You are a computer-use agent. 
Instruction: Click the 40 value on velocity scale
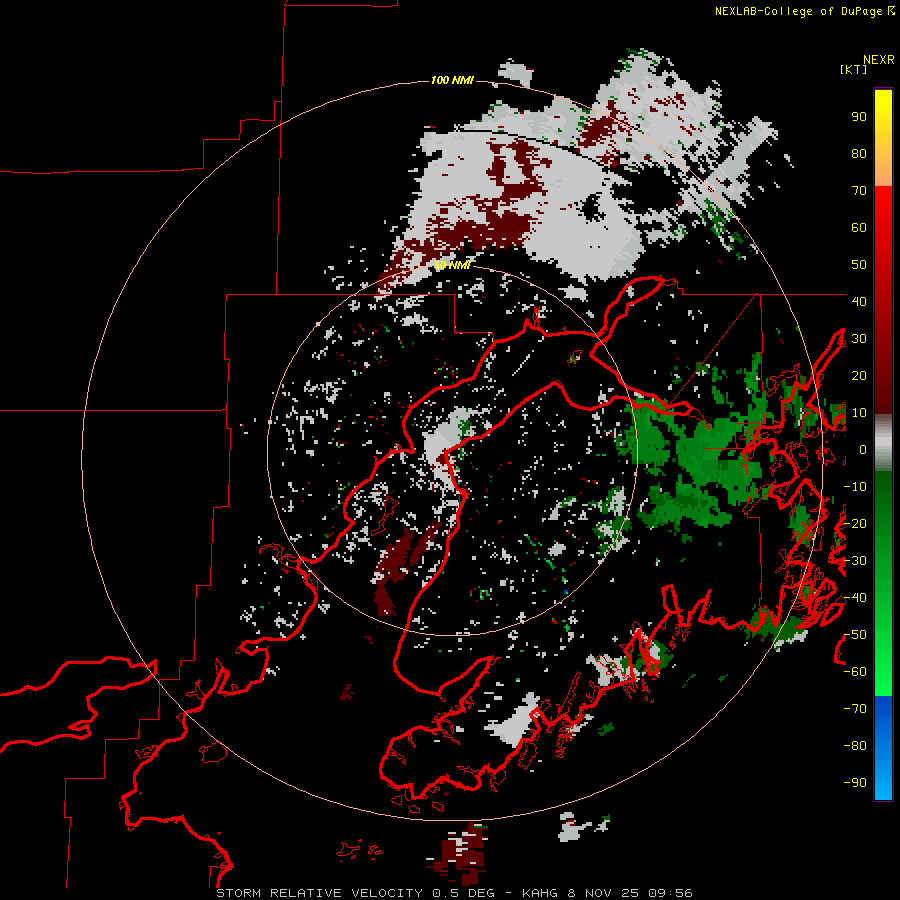point(859,301)
